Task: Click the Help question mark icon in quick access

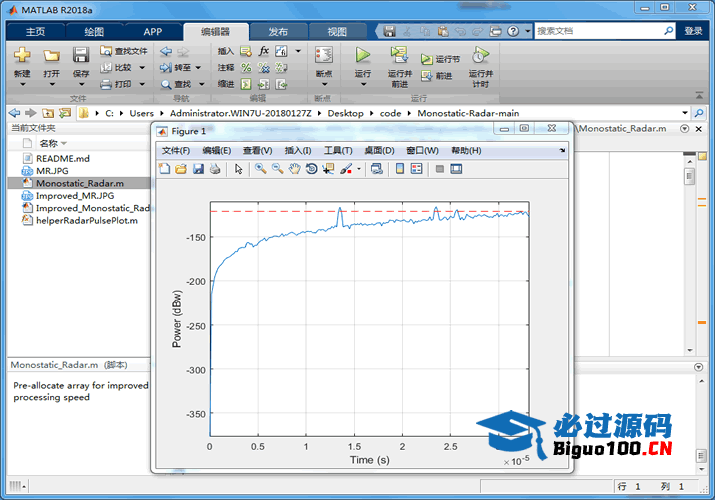Action: click(513, 31)
